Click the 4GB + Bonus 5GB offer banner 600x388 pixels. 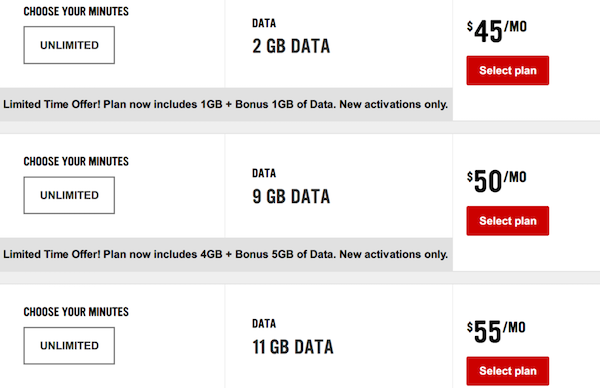226,254
